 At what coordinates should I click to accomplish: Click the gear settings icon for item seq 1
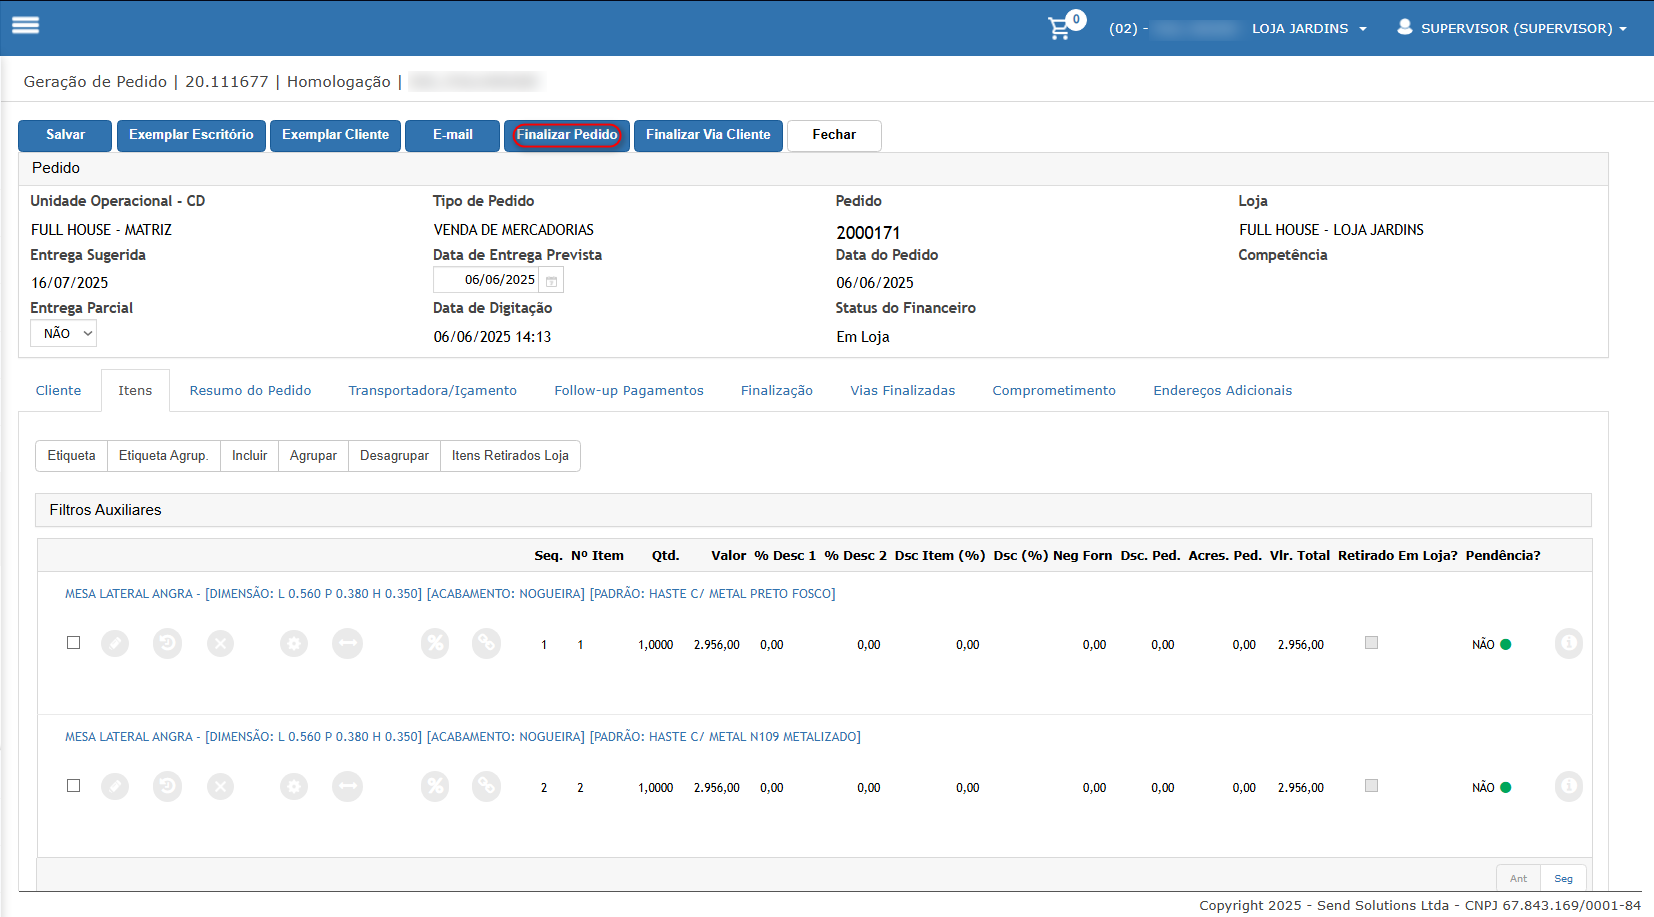(x=293, y=643)
